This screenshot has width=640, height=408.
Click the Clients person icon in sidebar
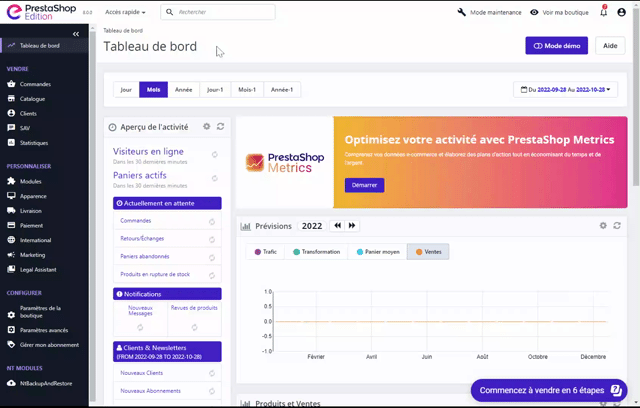11,113
